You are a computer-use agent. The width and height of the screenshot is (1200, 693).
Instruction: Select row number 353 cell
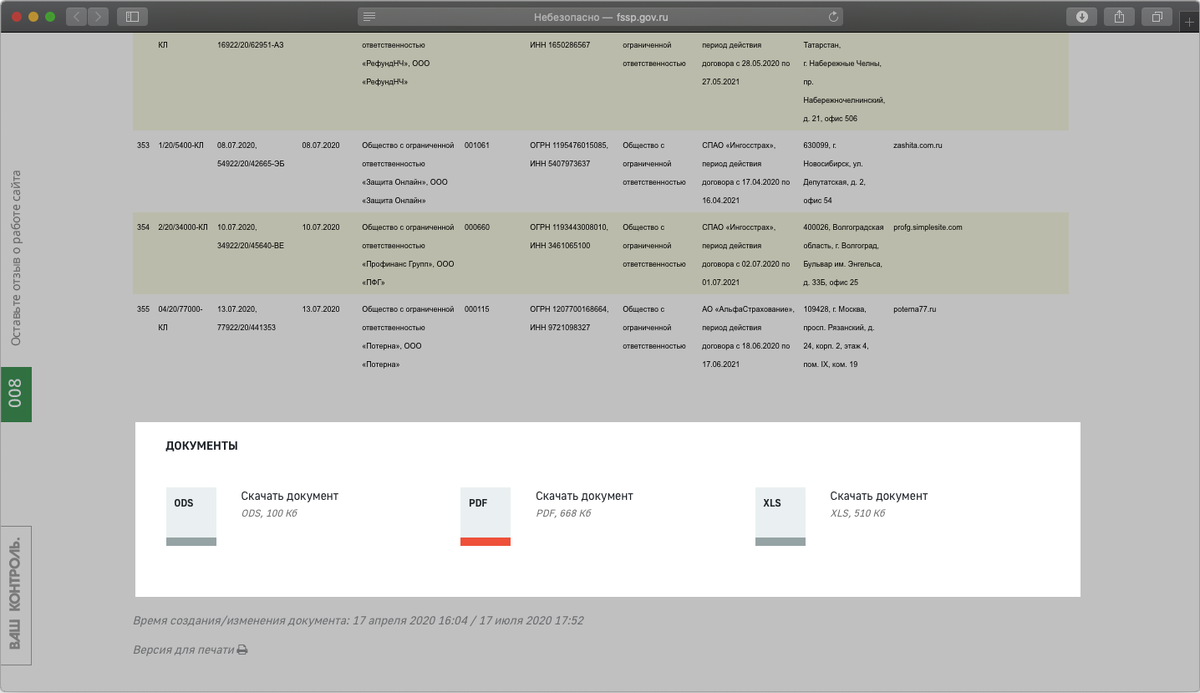tap(143, 145)
